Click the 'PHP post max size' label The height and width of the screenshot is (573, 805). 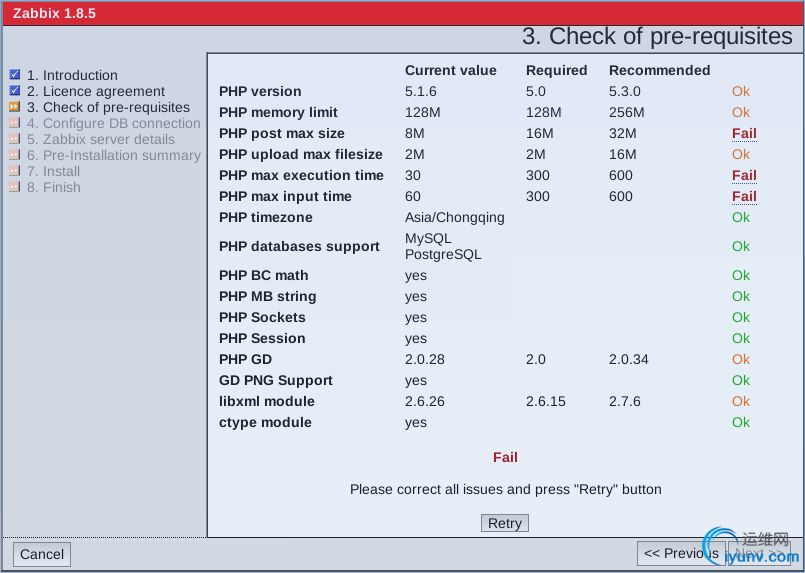pyautogui.click(x=282, y=133)
